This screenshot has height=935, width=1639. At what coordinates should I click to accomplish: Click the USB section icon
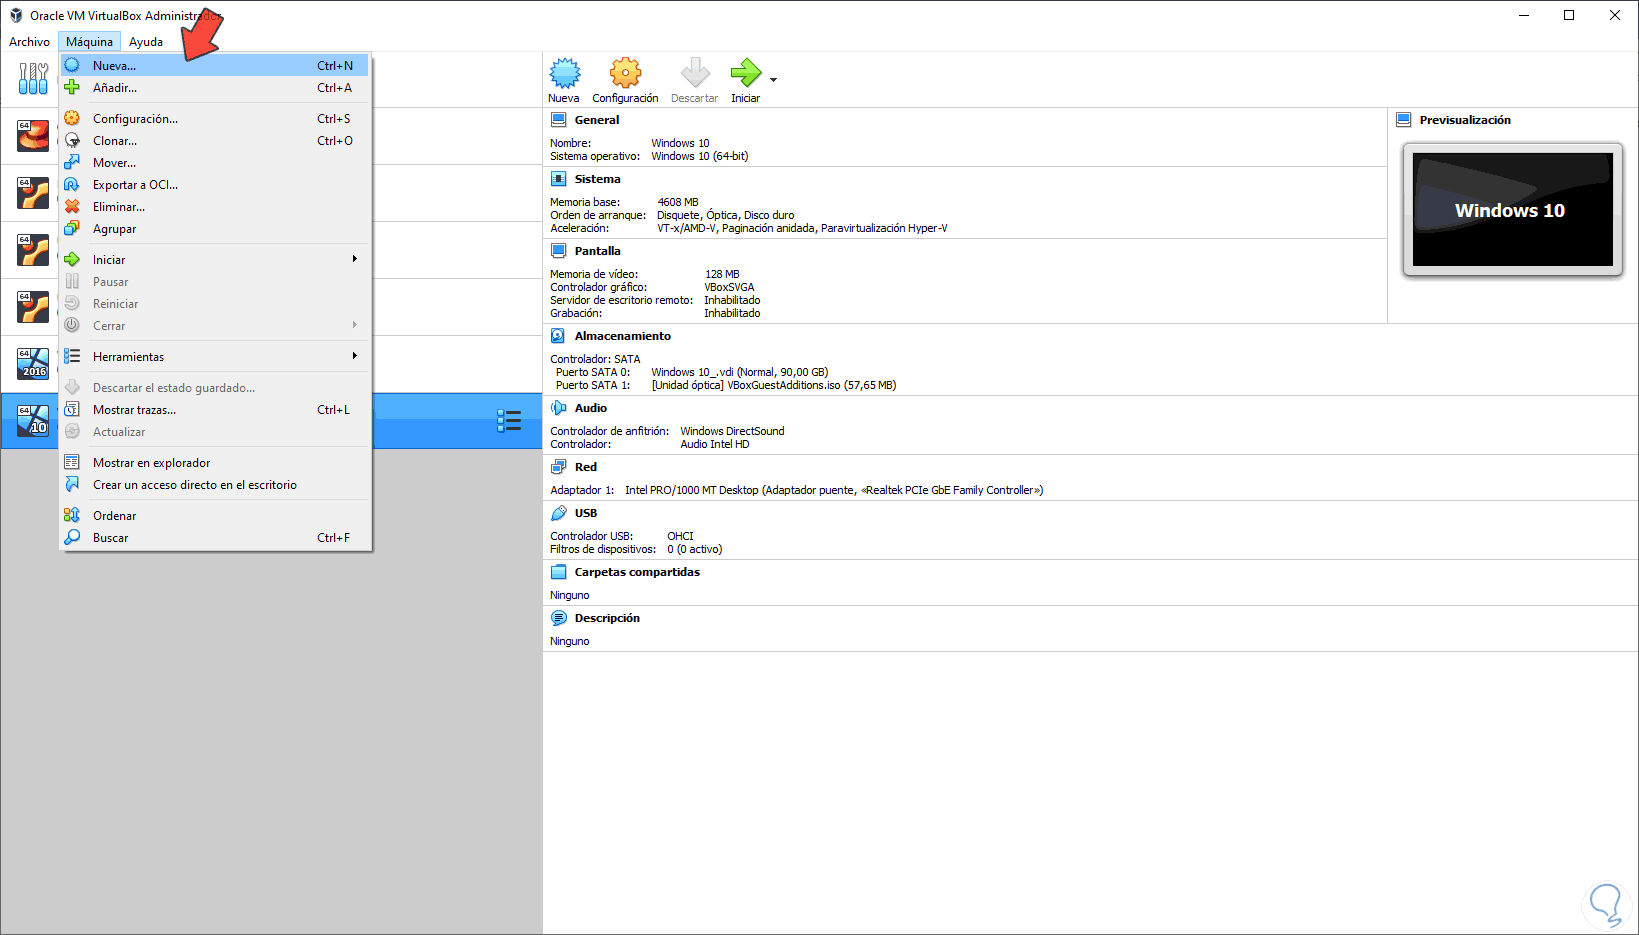click(559, 513)
